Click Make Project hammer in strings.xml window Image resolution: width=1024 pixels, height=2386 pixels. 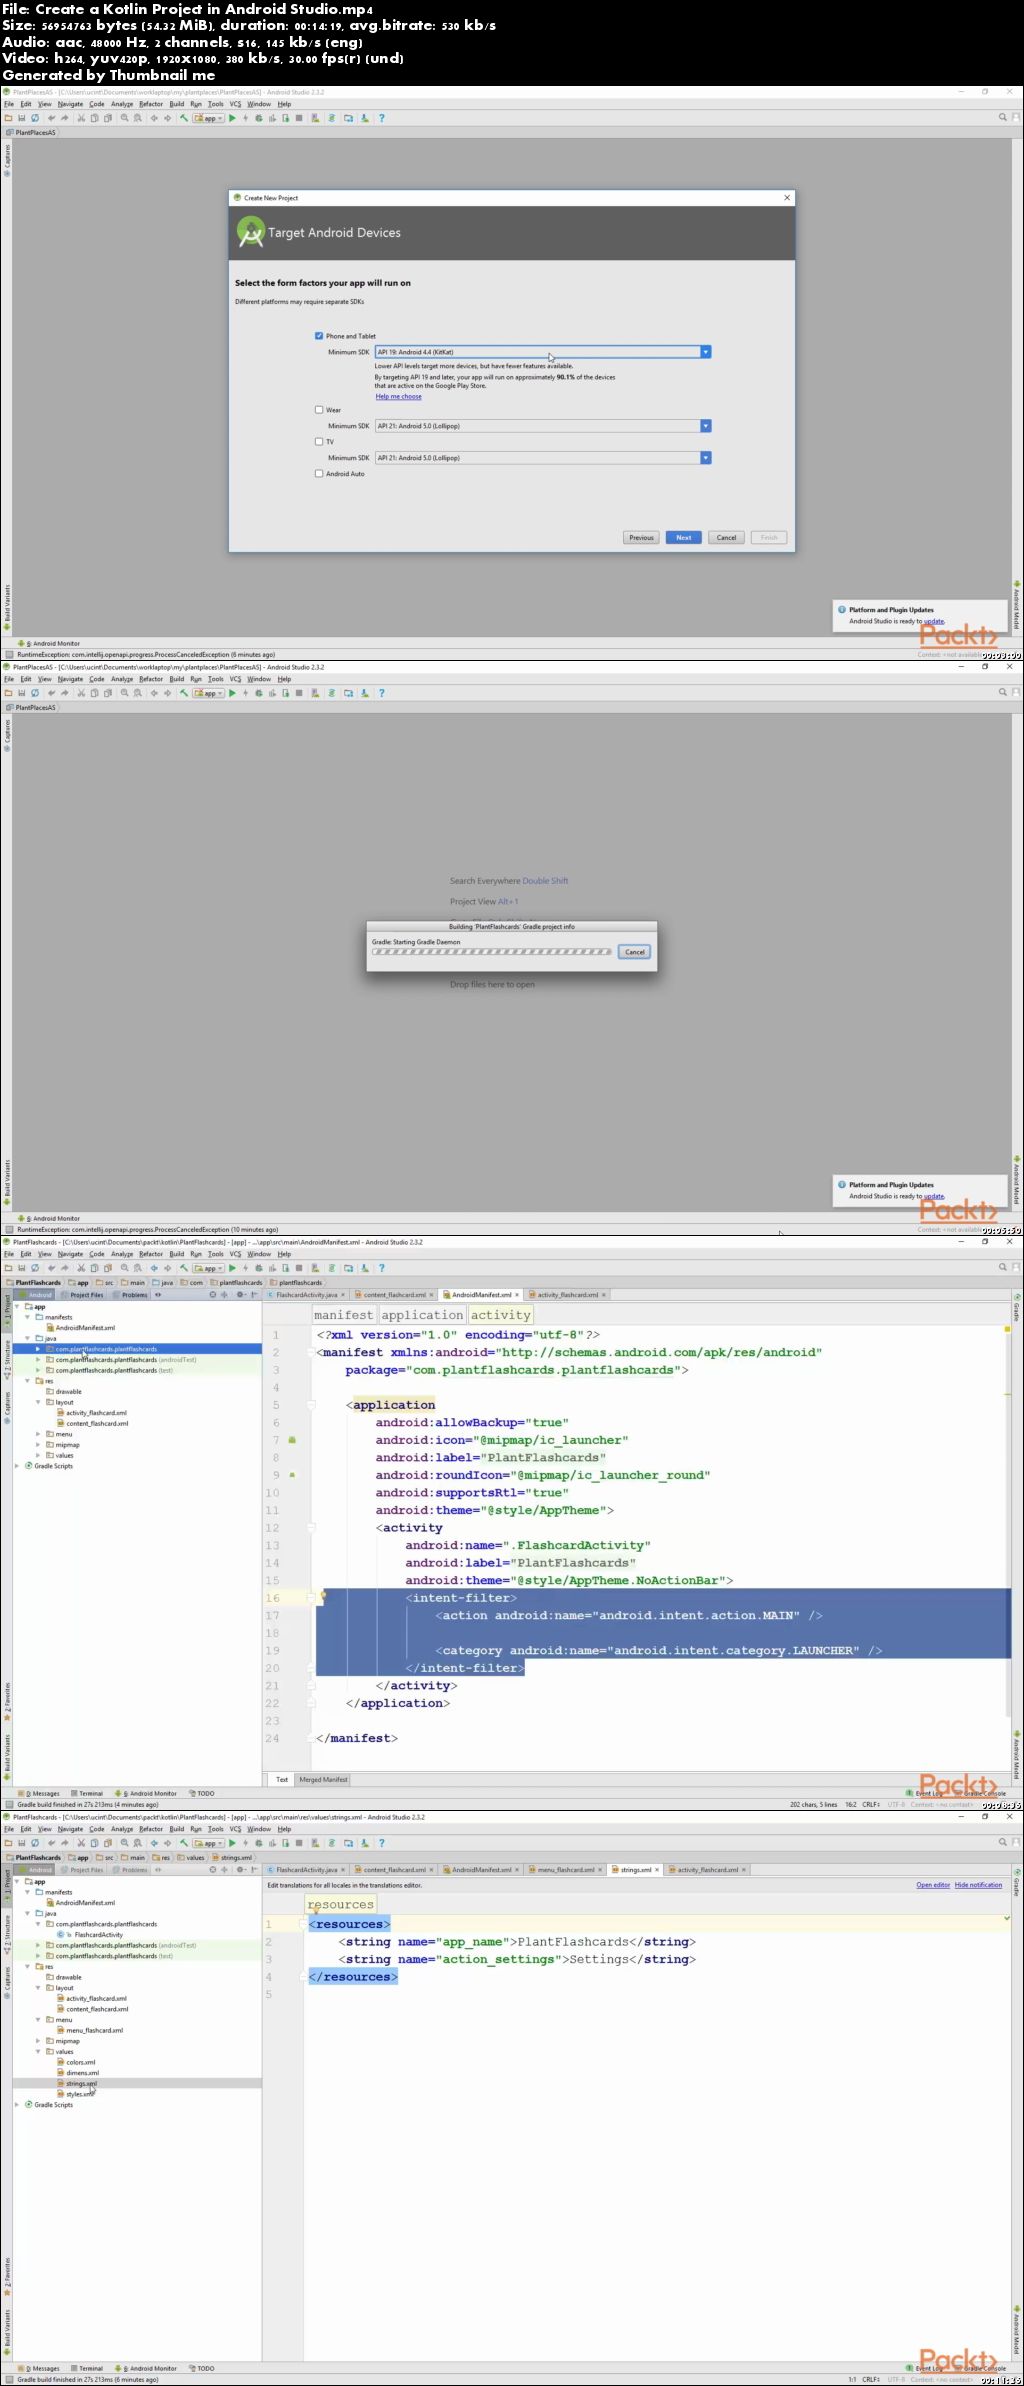[x=184, y=1843]
